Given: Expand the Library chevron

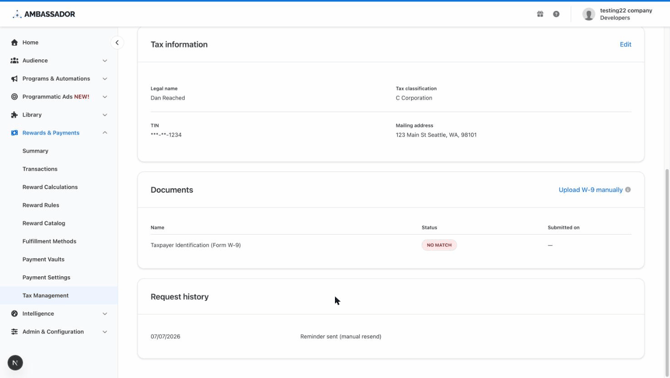Looking at the screenshot, I should tap(105, 115).
